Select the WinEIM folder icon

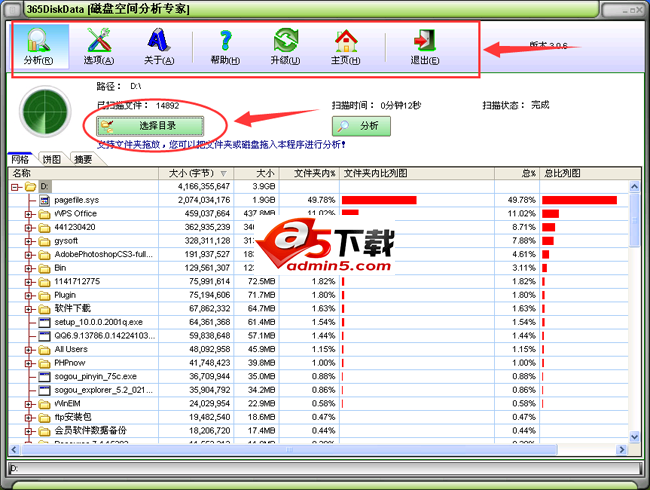[44, 404]
